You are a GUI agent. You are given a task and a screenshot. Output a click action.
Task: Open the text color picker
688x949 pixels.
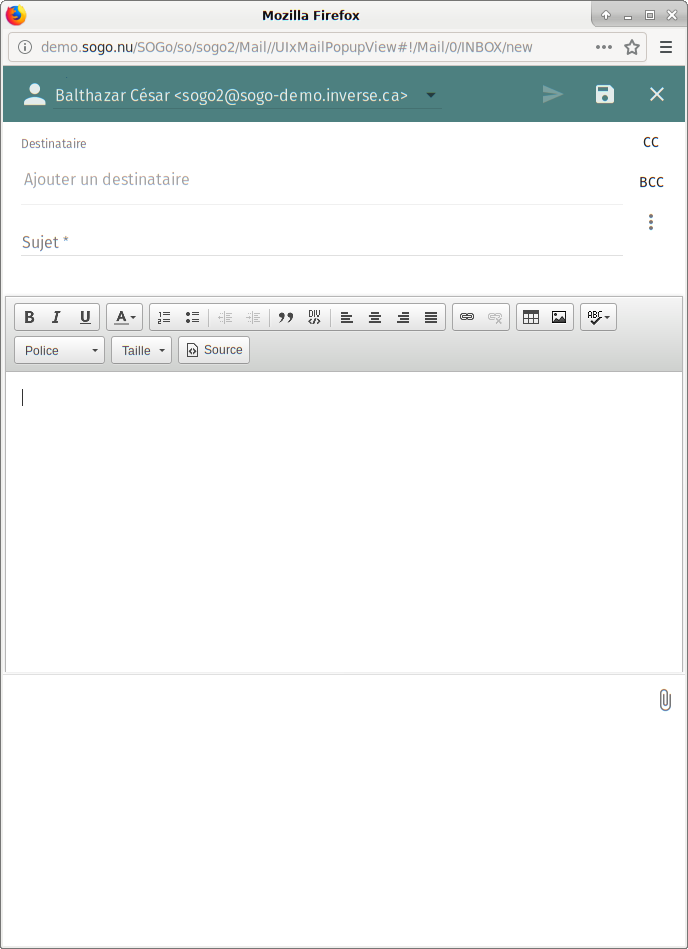[x=124, y=317]
